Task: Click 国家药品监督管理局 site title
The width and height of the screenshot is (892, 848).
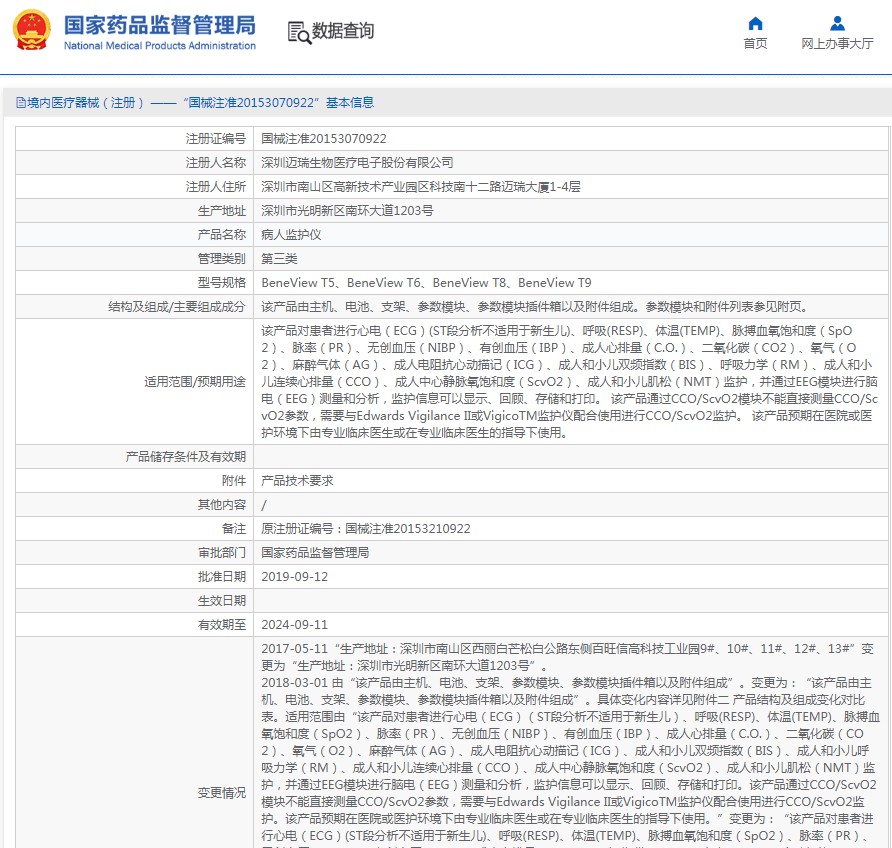Action: click(159, 25)
